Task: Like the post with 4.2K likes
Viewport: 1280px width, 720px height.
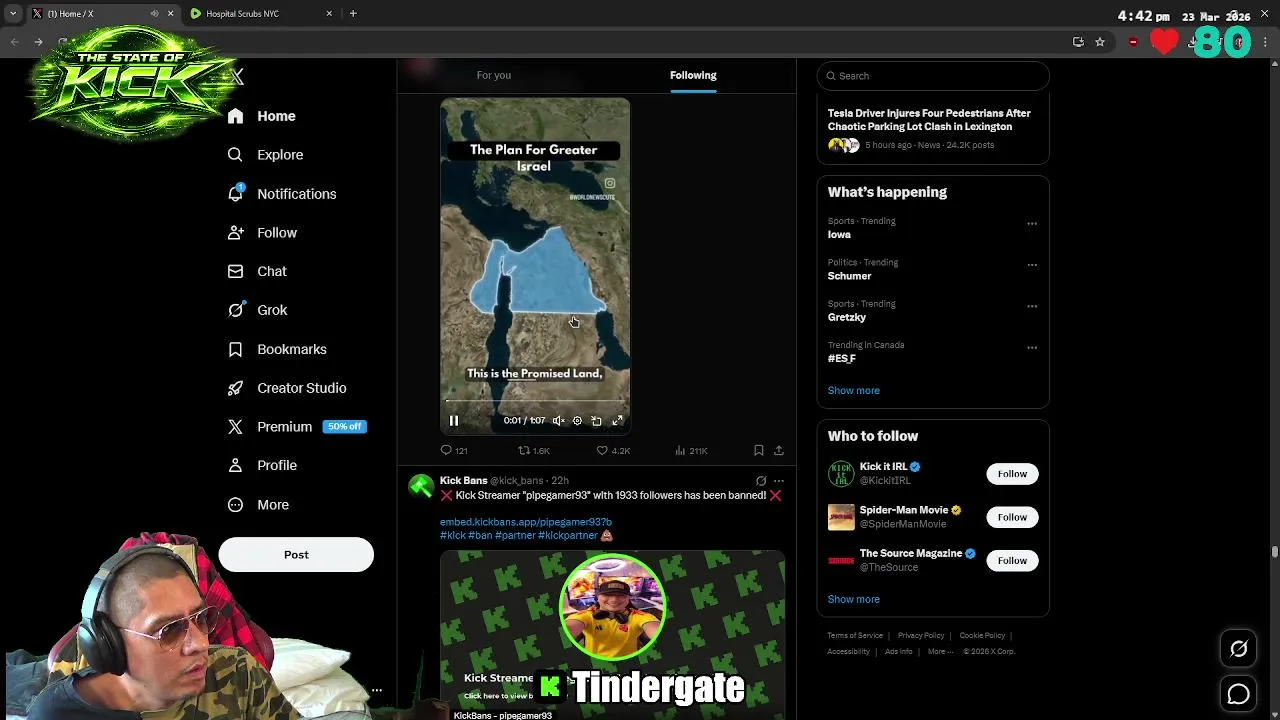Action: [x=613, y=451]
